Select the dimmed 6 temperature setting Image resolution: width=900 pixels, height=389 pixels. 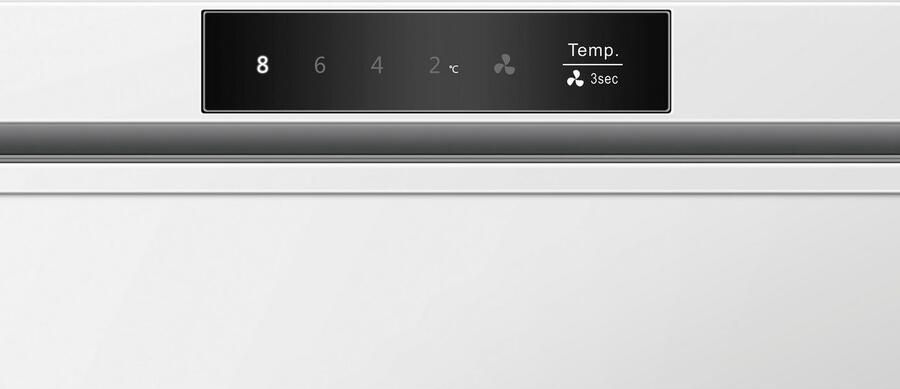tap(320, 65)
